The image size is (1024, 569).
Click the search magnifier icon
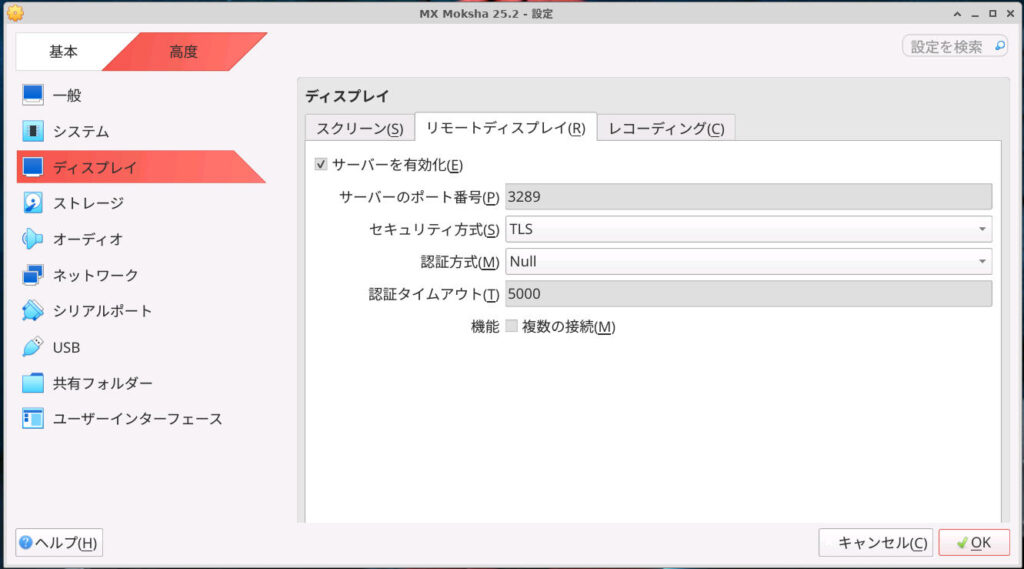pyautogui.click(x=999, y=46)
